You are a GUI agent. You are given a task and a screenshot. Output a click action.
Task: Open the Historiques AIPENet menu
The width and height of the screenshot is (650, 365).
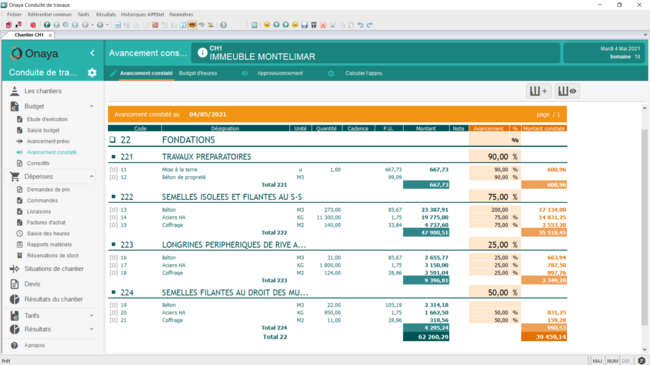pyautogui.click(x=143, y=15)
